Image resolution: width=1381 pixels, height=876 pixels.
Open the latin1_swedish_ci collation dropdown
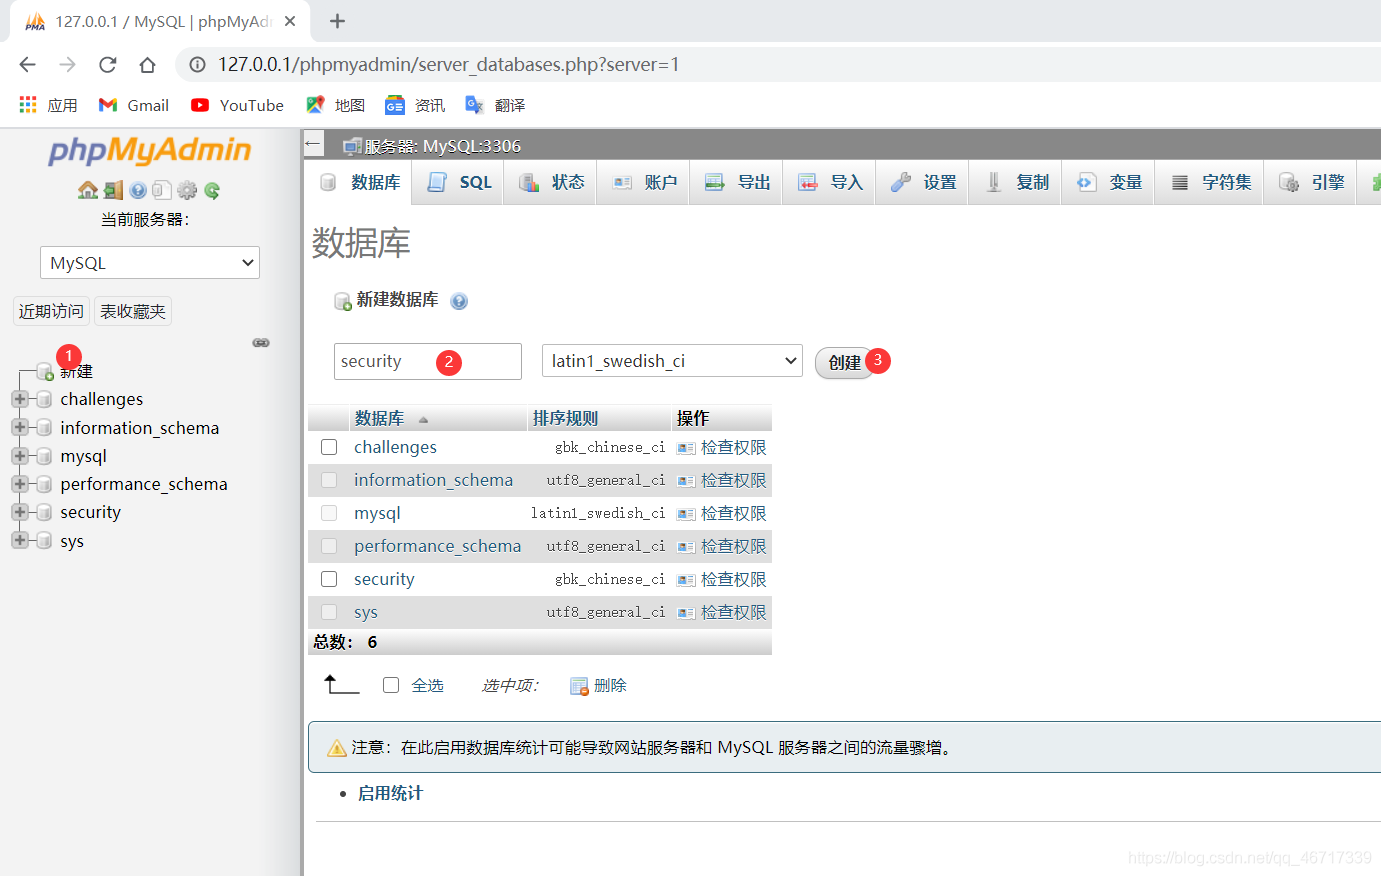[673, 361]
